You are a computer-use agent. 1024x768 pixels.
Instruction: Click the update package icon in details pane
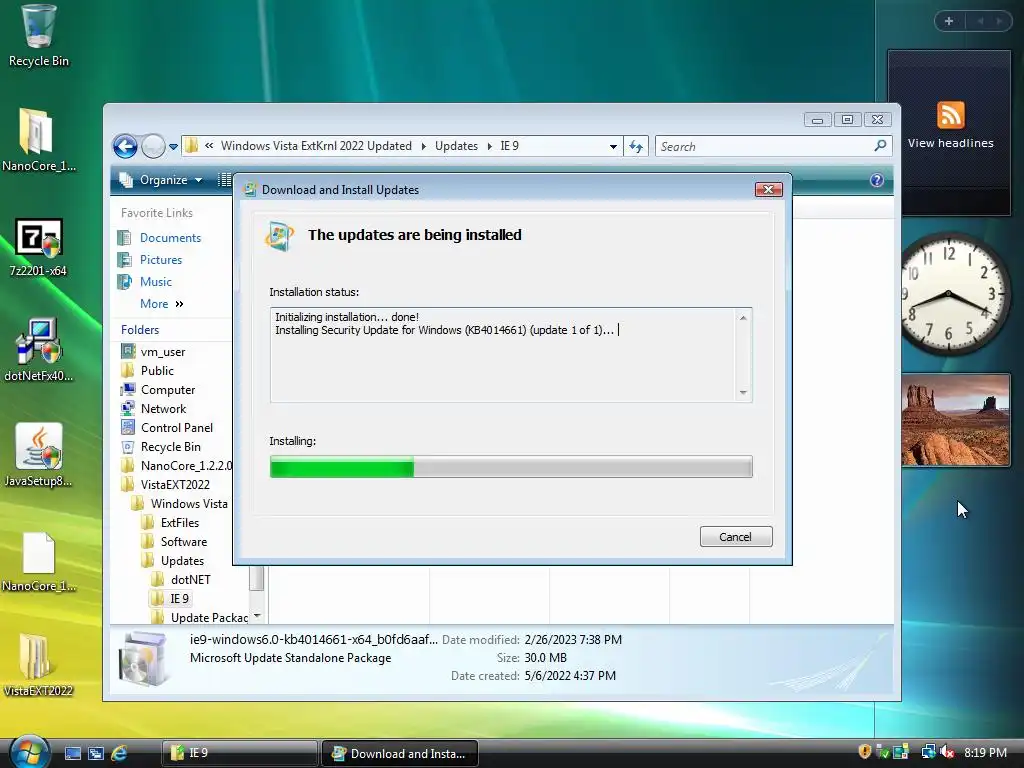click(142, 658)
